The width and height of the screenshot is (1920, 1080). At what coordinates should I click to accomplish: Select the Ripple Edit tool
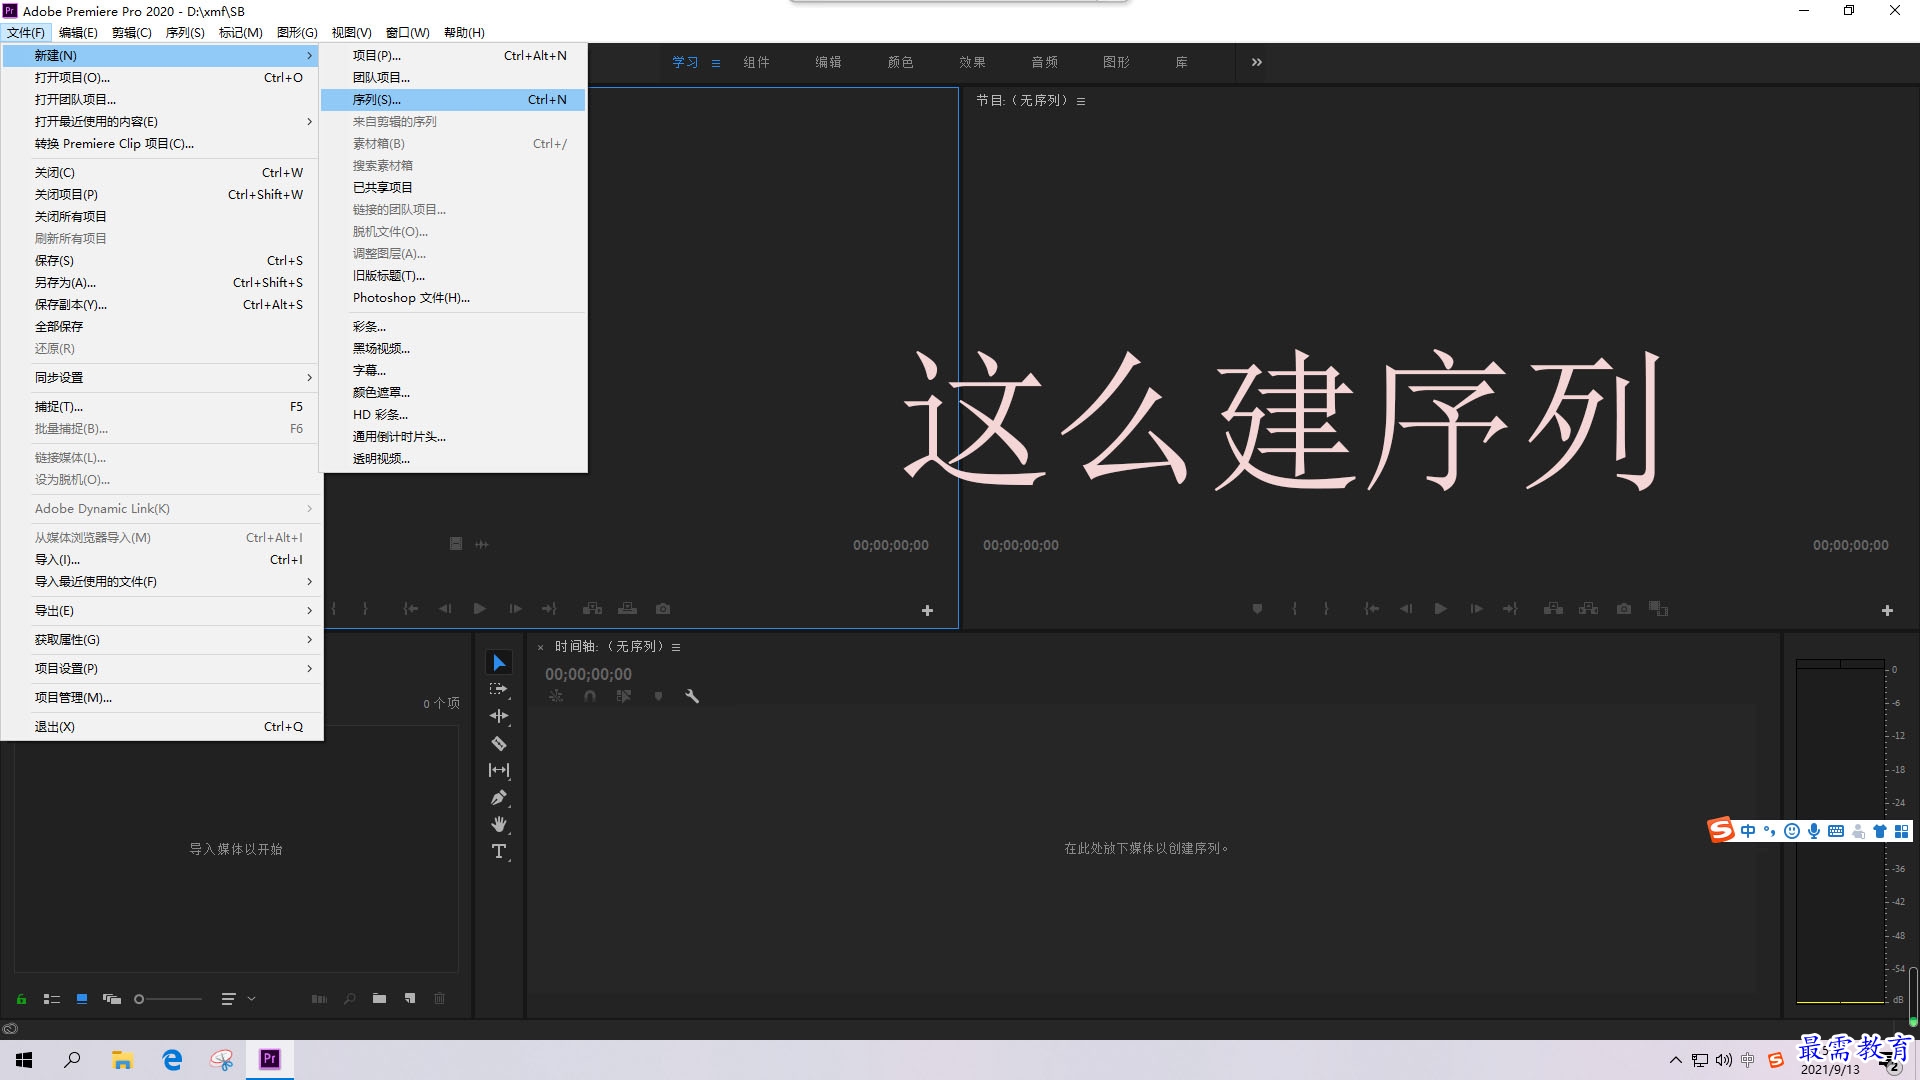pos(499,716)
